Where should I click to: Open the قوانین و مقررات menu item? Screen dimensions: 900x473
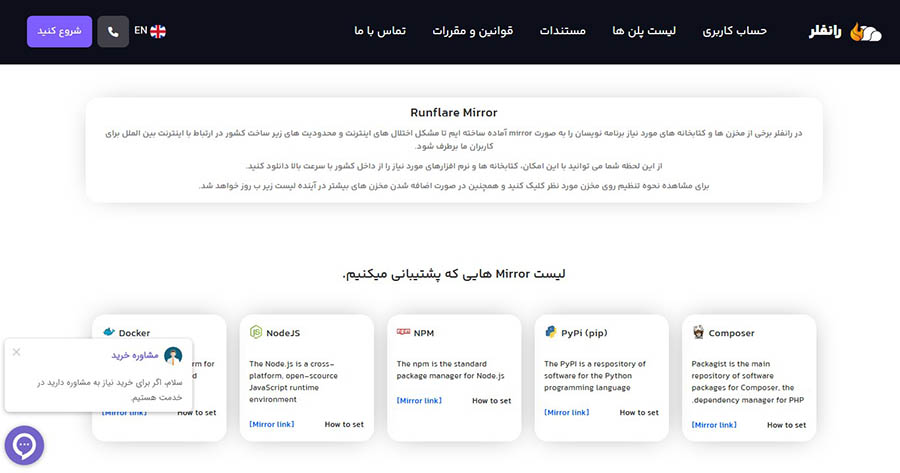(x=472, y=31)
